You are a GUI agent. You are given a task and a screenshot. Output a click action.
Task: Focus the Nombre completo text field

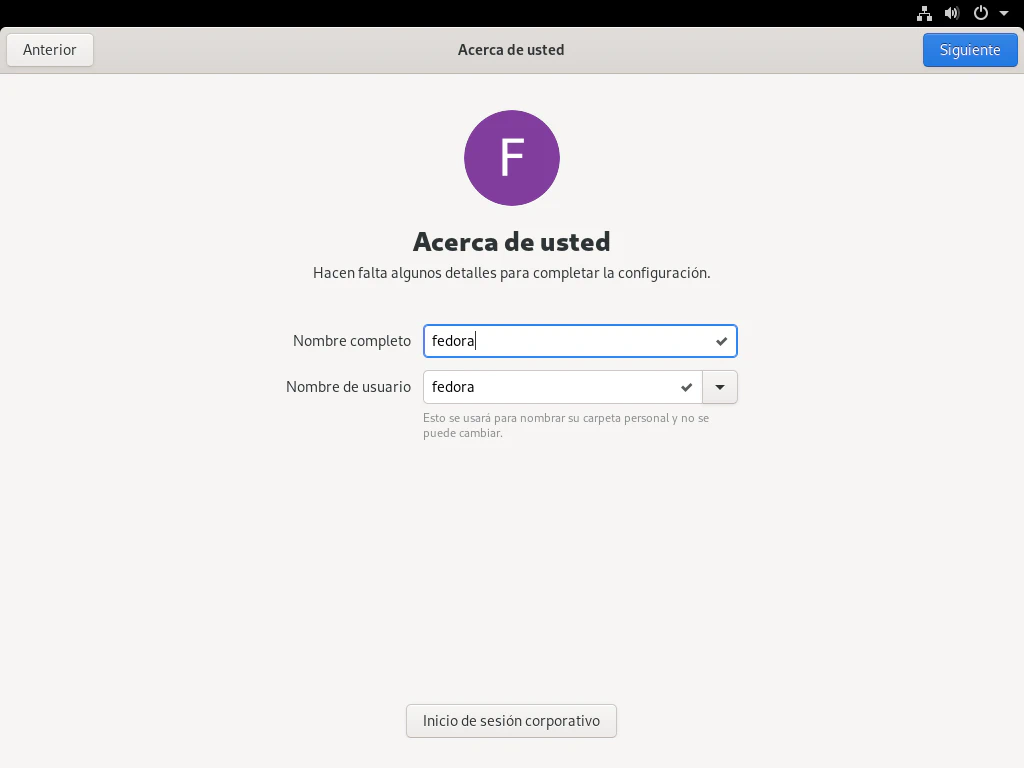tap(580, 341)
